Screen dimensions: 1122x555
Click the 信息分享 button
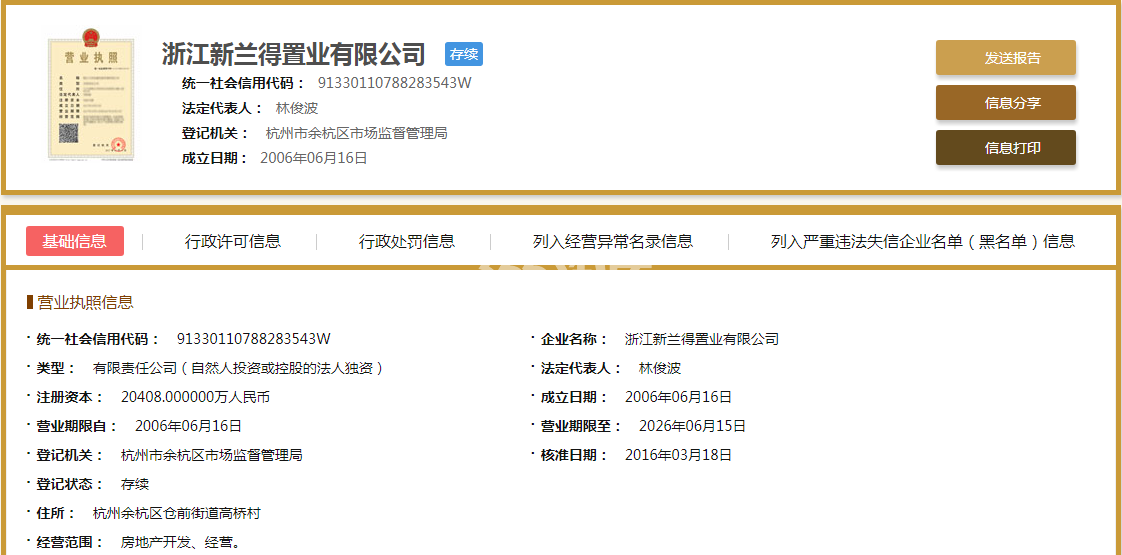pos(1005,103)
